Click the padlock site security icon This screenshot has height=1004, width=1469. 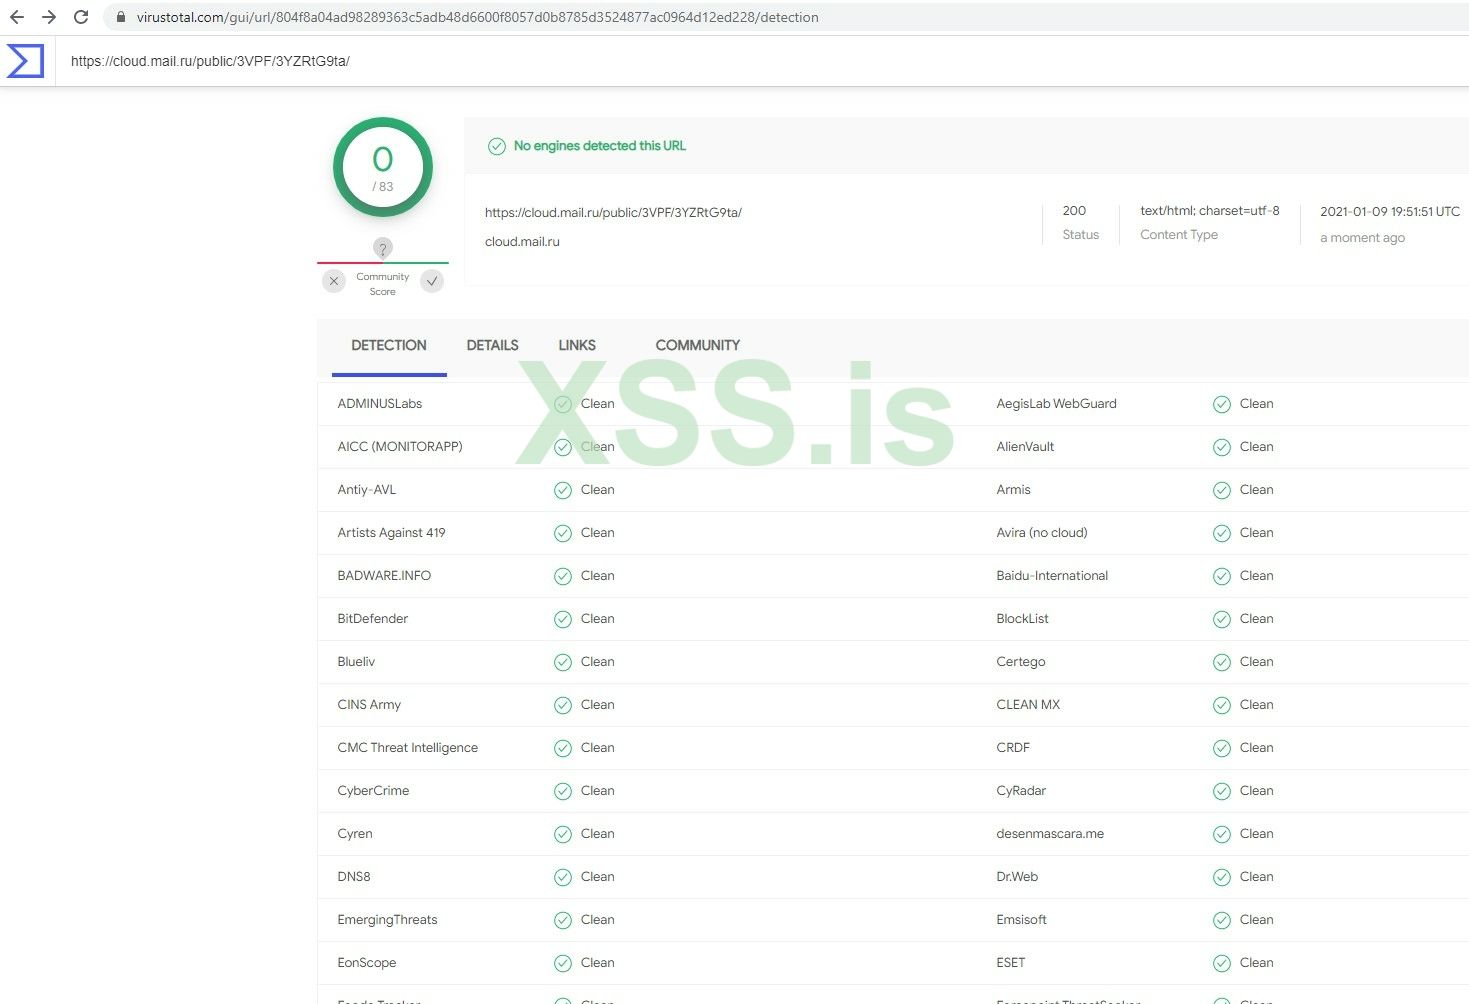click(121, 17)
